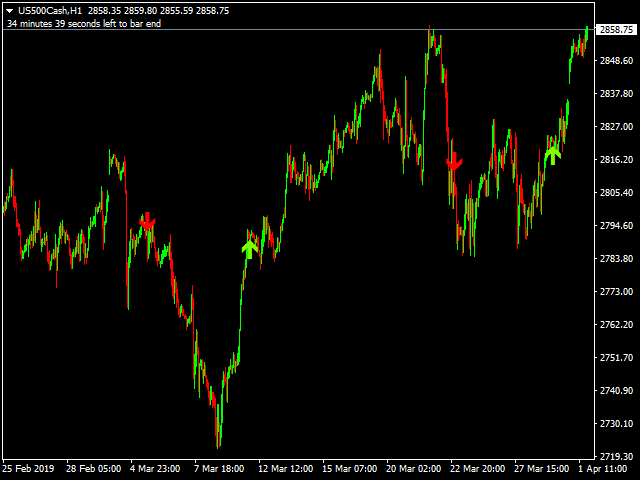Click the 12 Mar 12:00 time label
The height and width of the screenshot is (480, 640).
(x=285, y=469)
